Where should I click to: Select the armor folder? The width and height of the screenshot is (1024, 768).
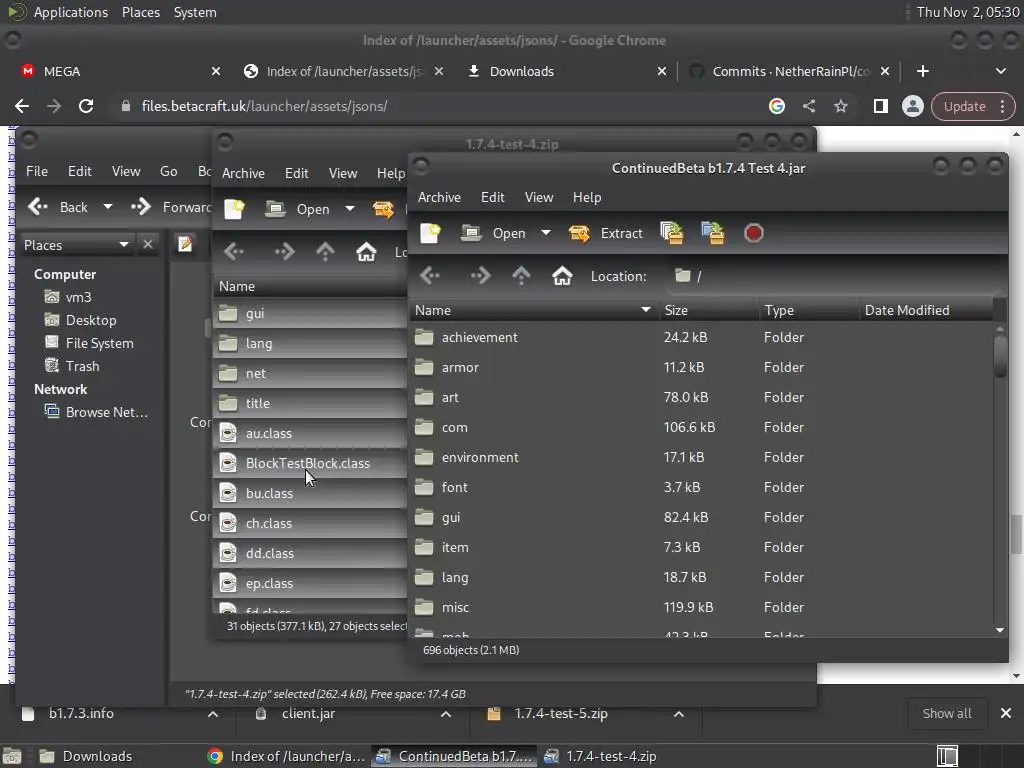702,368
